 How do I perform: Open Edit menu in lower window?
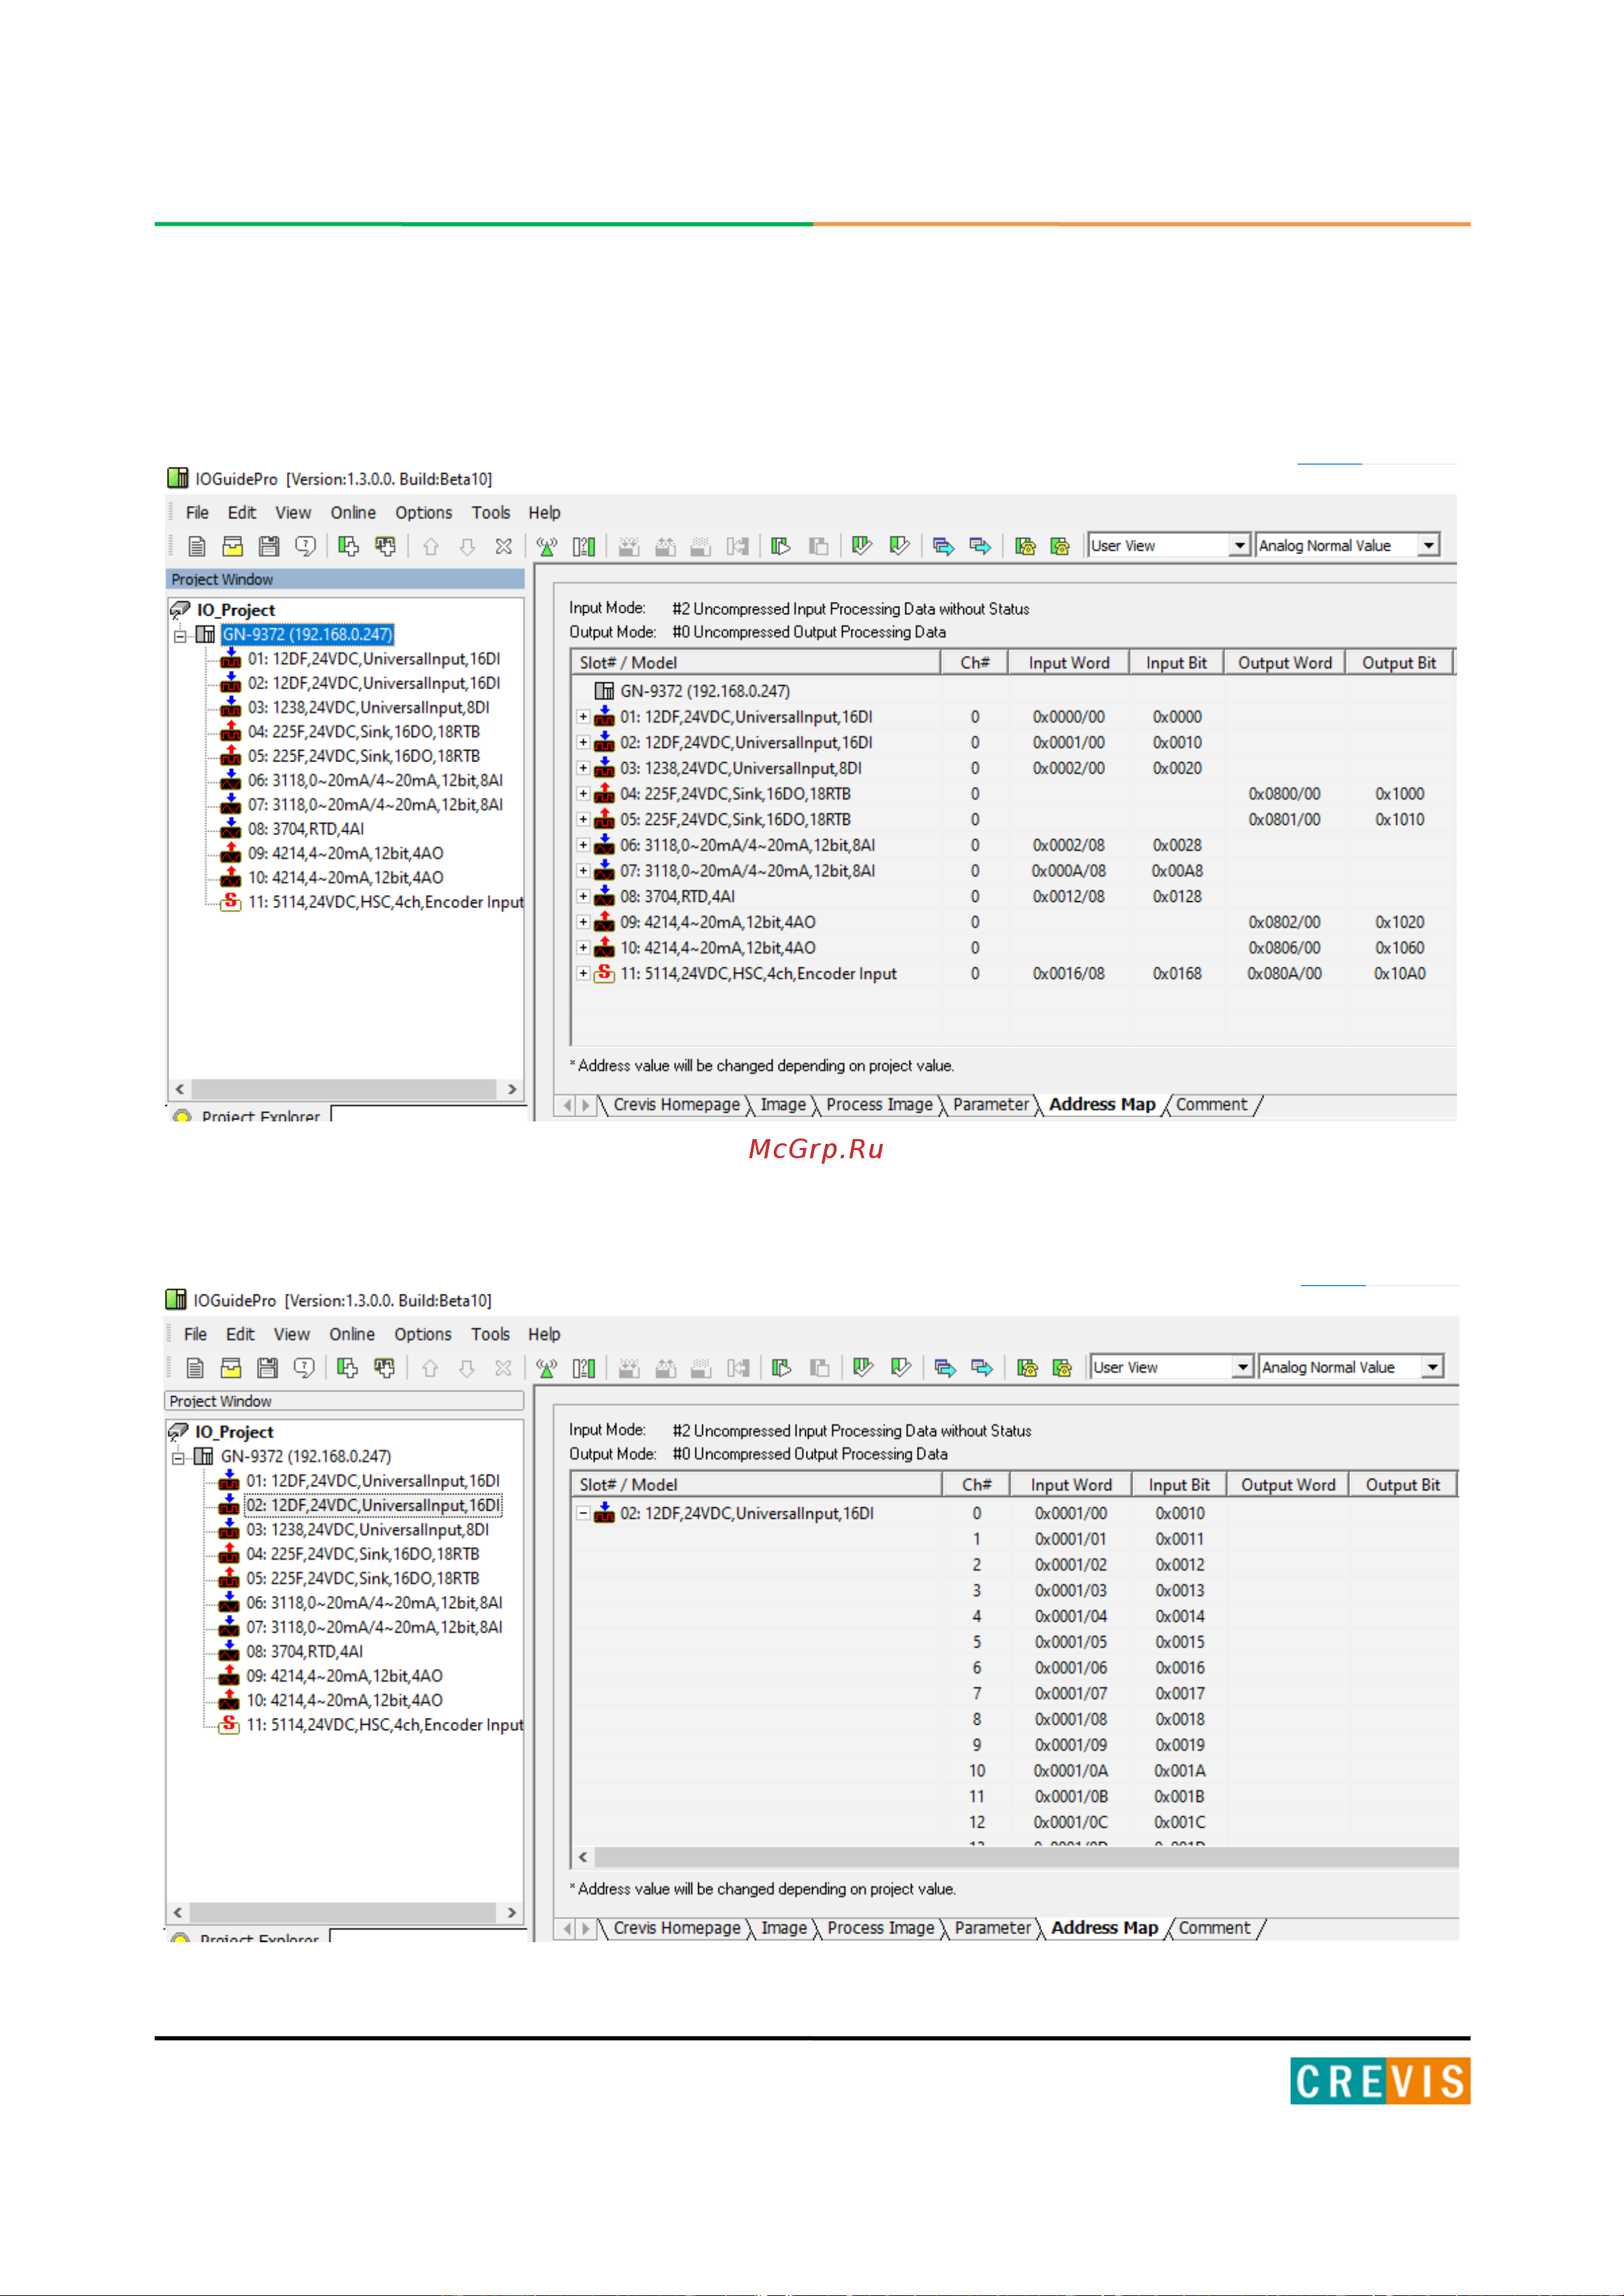pos(240,1334)
